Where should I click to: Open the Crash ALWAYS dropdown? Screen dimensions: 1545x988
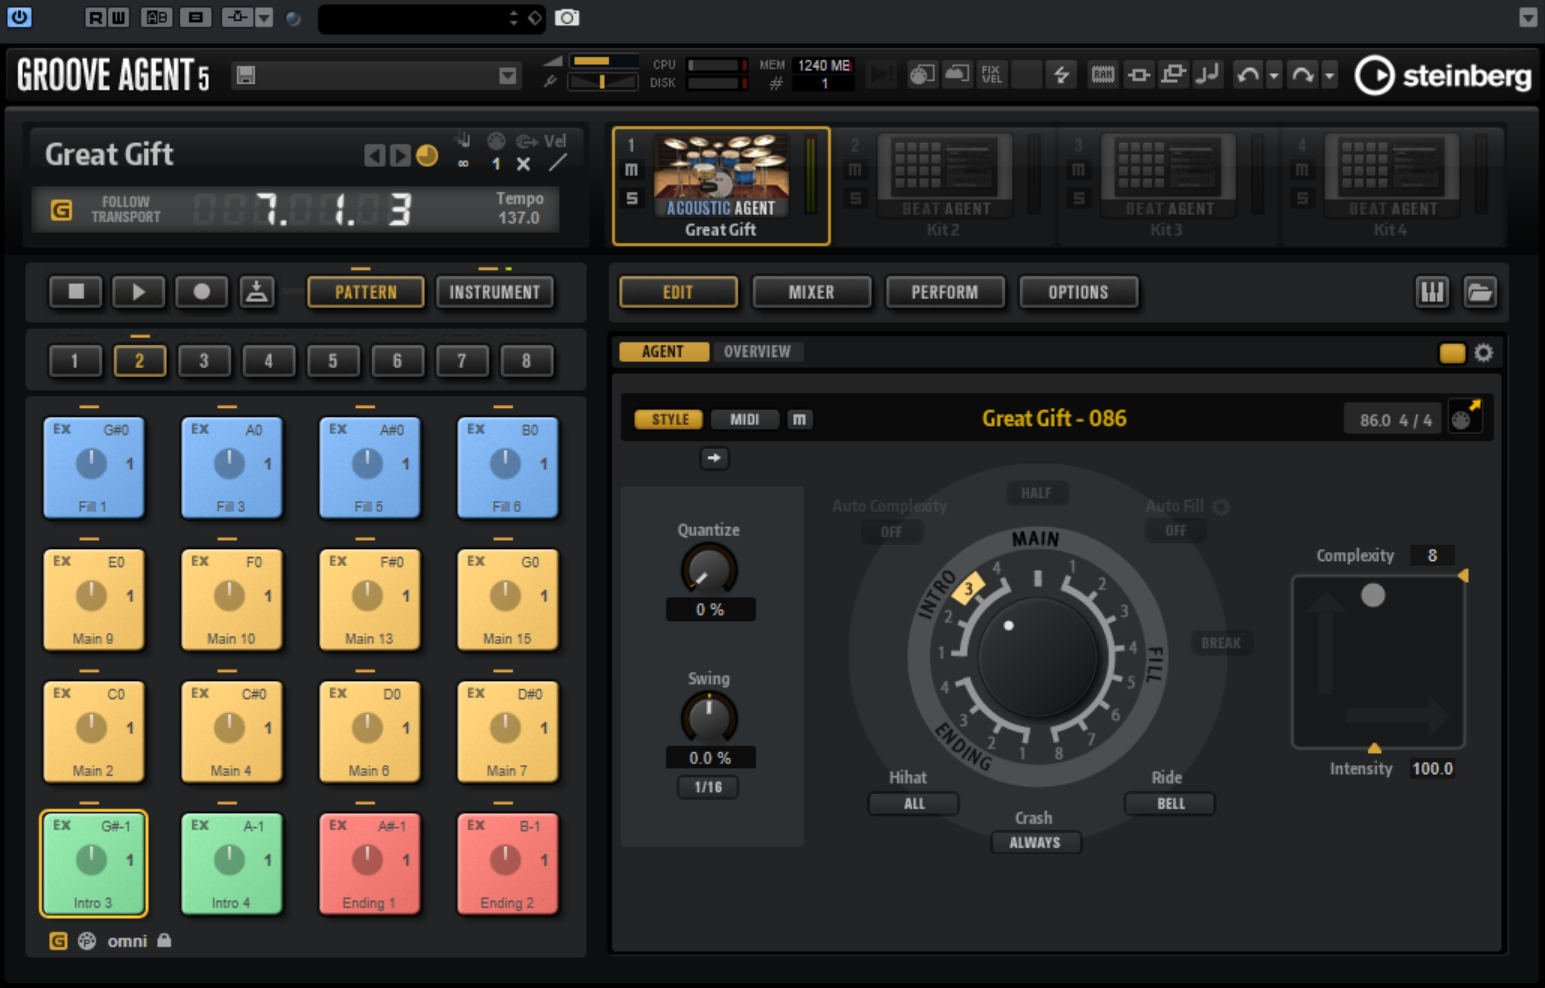(x=1035, y=842)
